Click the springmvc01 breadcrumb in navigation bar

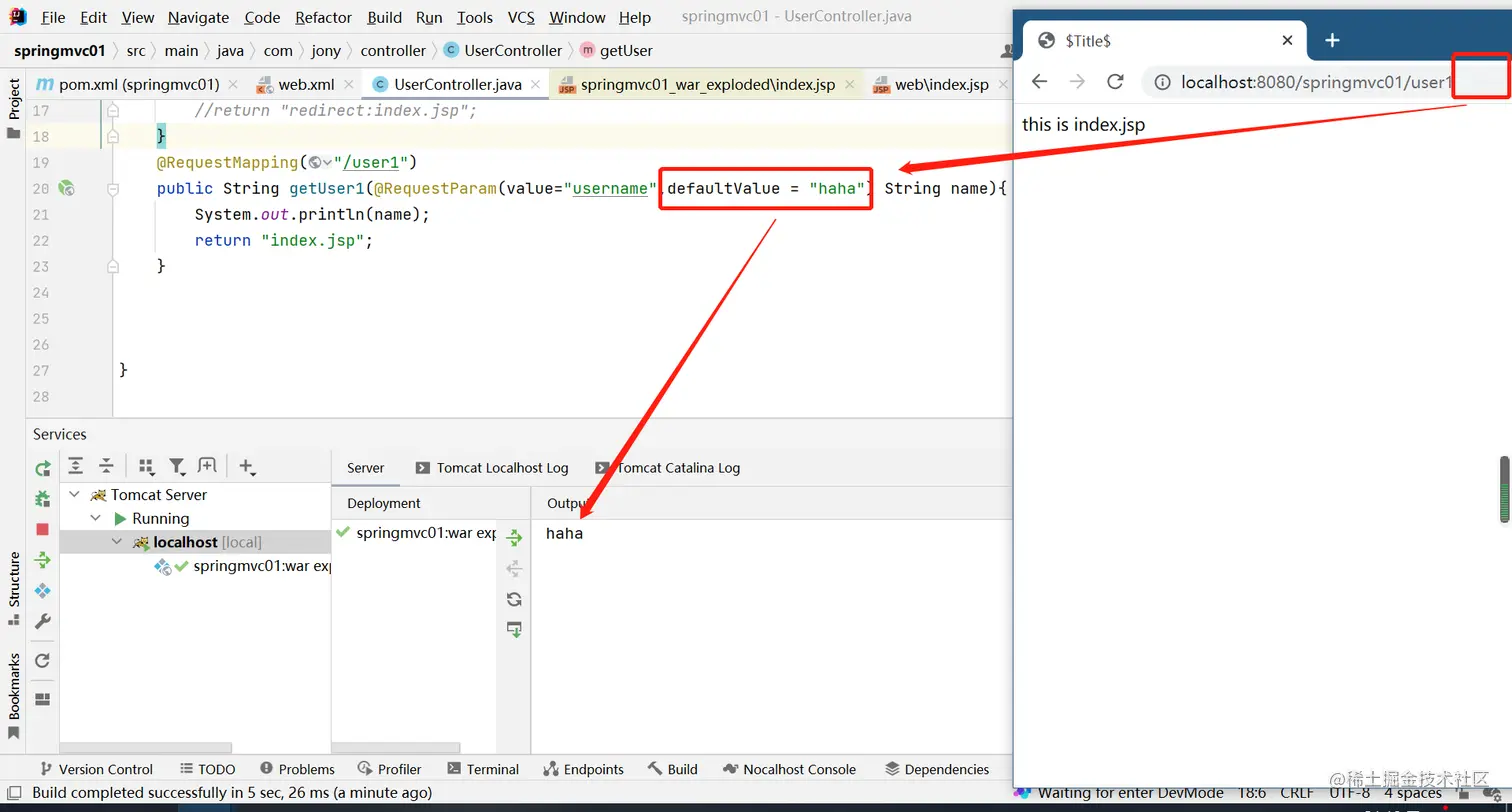[x=60, y=50]
